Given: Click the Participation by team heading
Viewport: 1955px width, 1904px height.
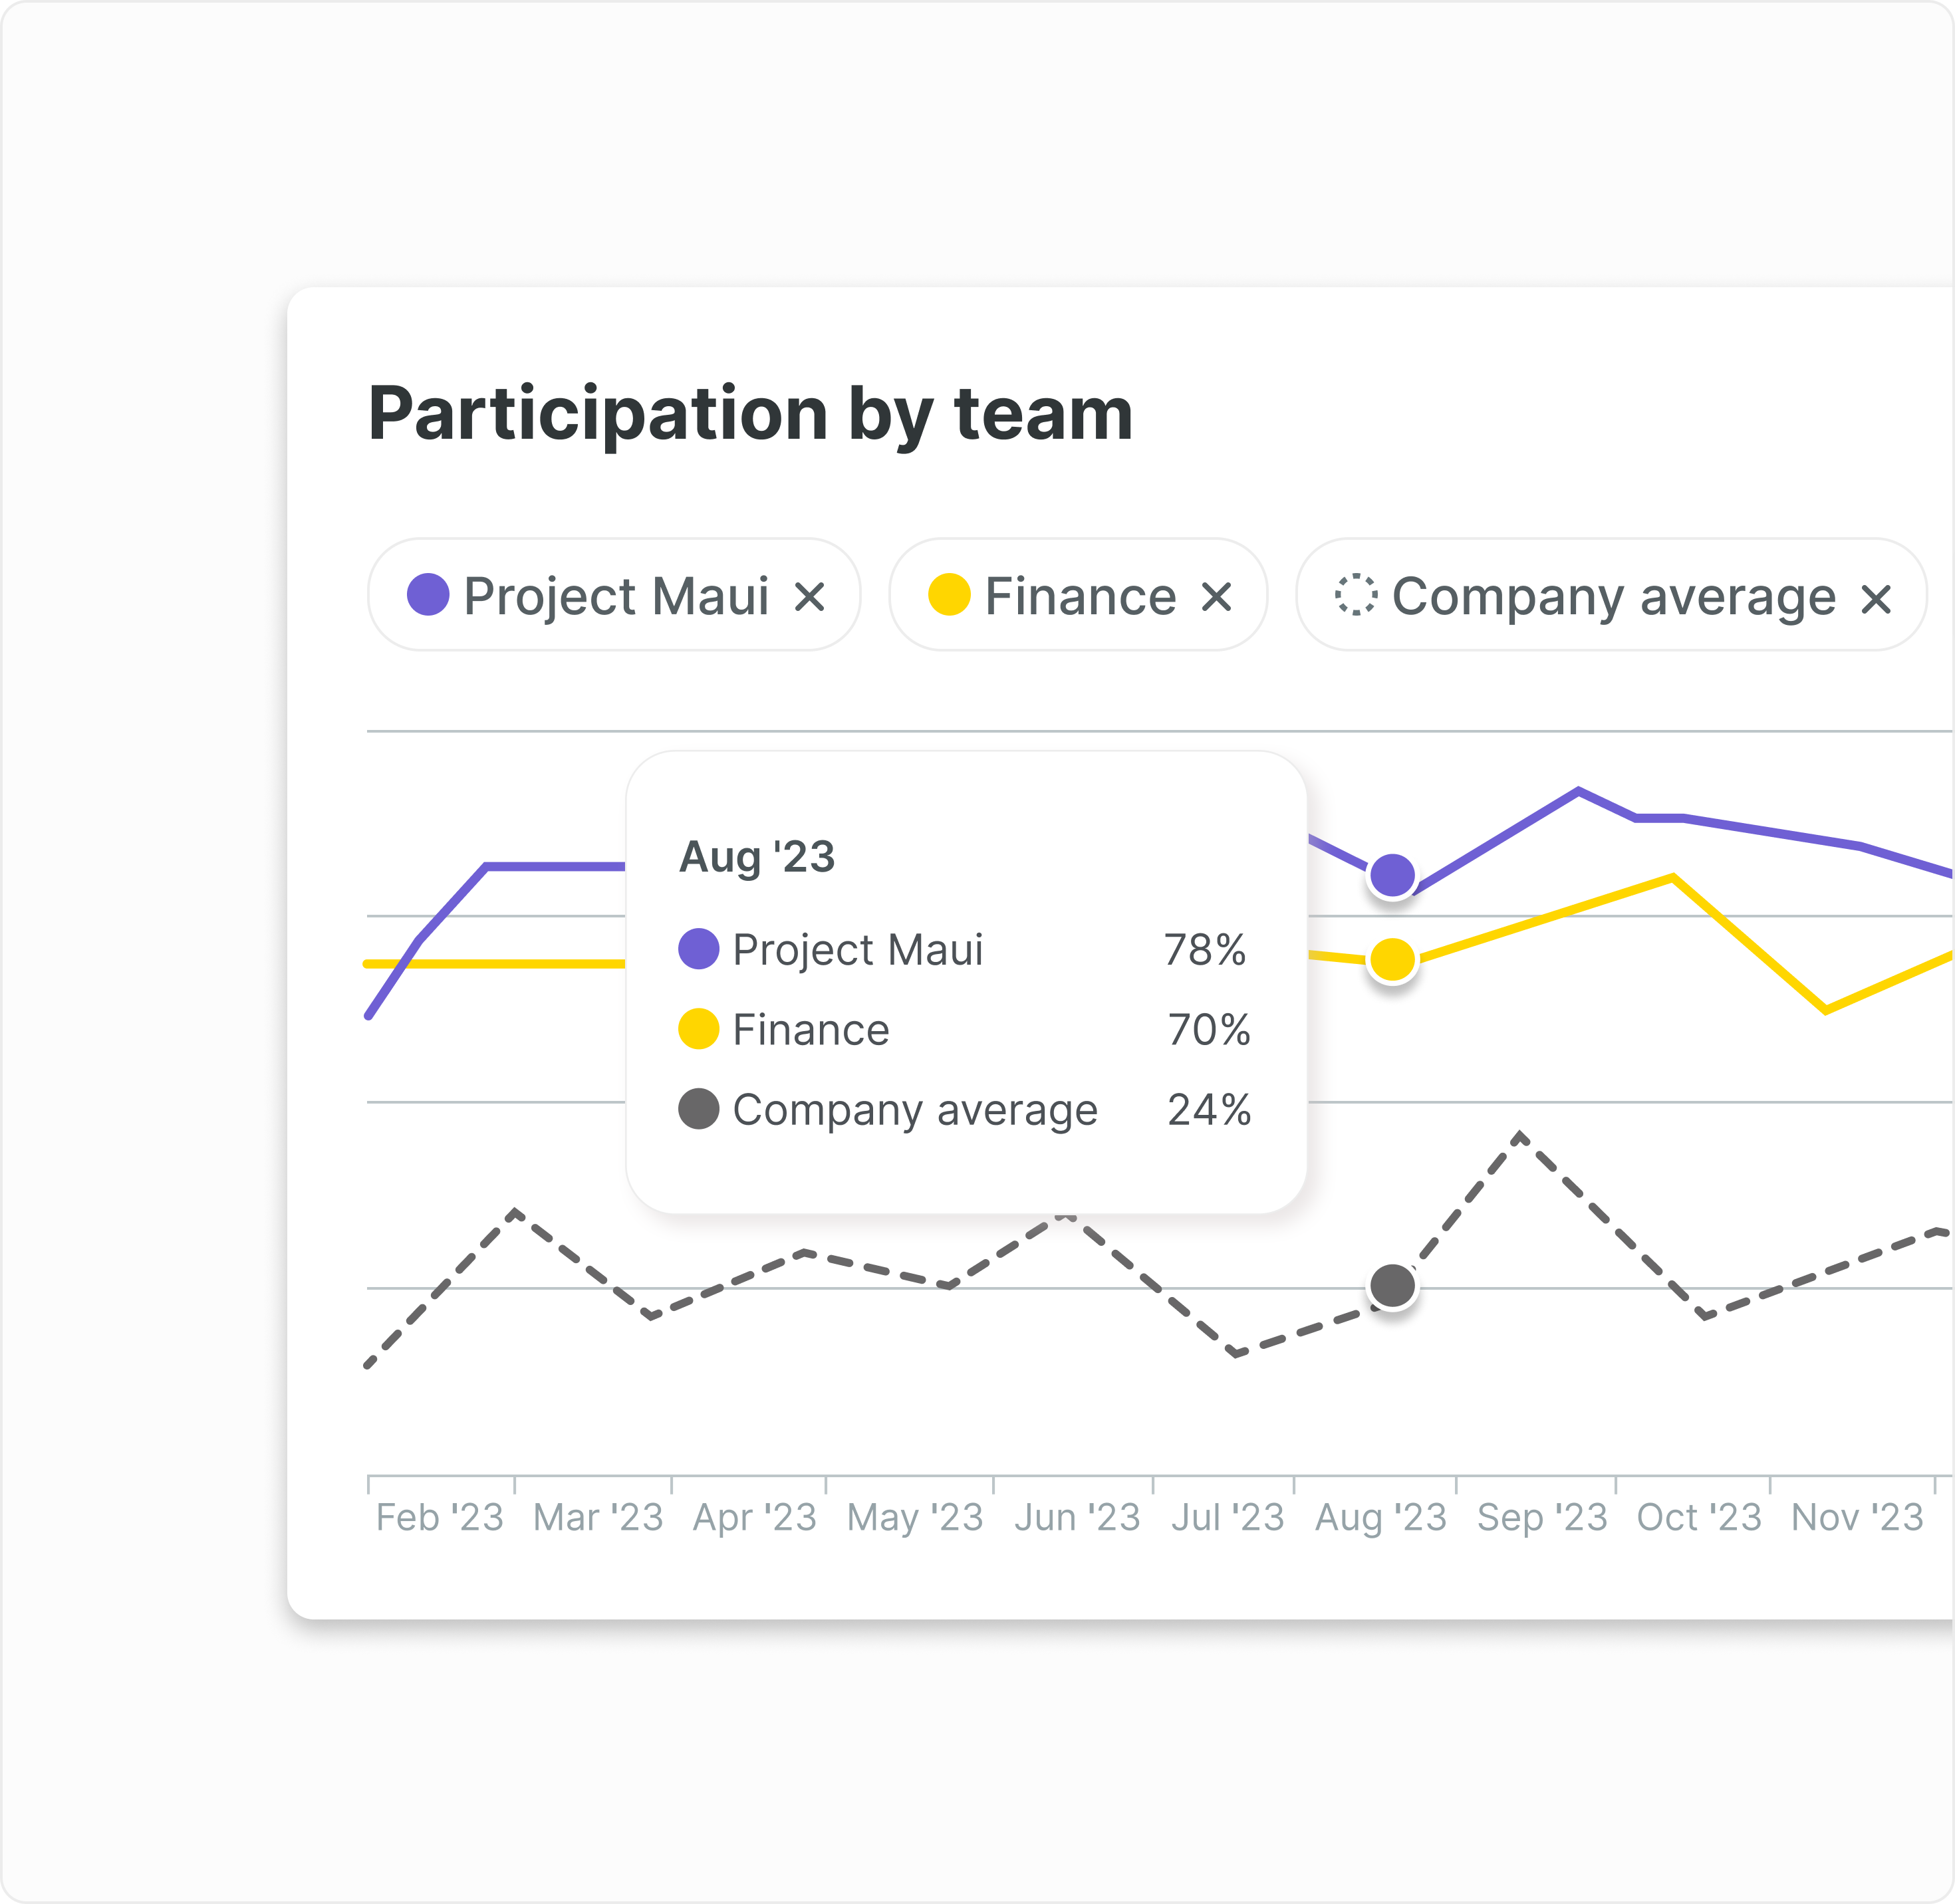Looking at the screenshot, I should pyautogui.click(x=750, y=413).
